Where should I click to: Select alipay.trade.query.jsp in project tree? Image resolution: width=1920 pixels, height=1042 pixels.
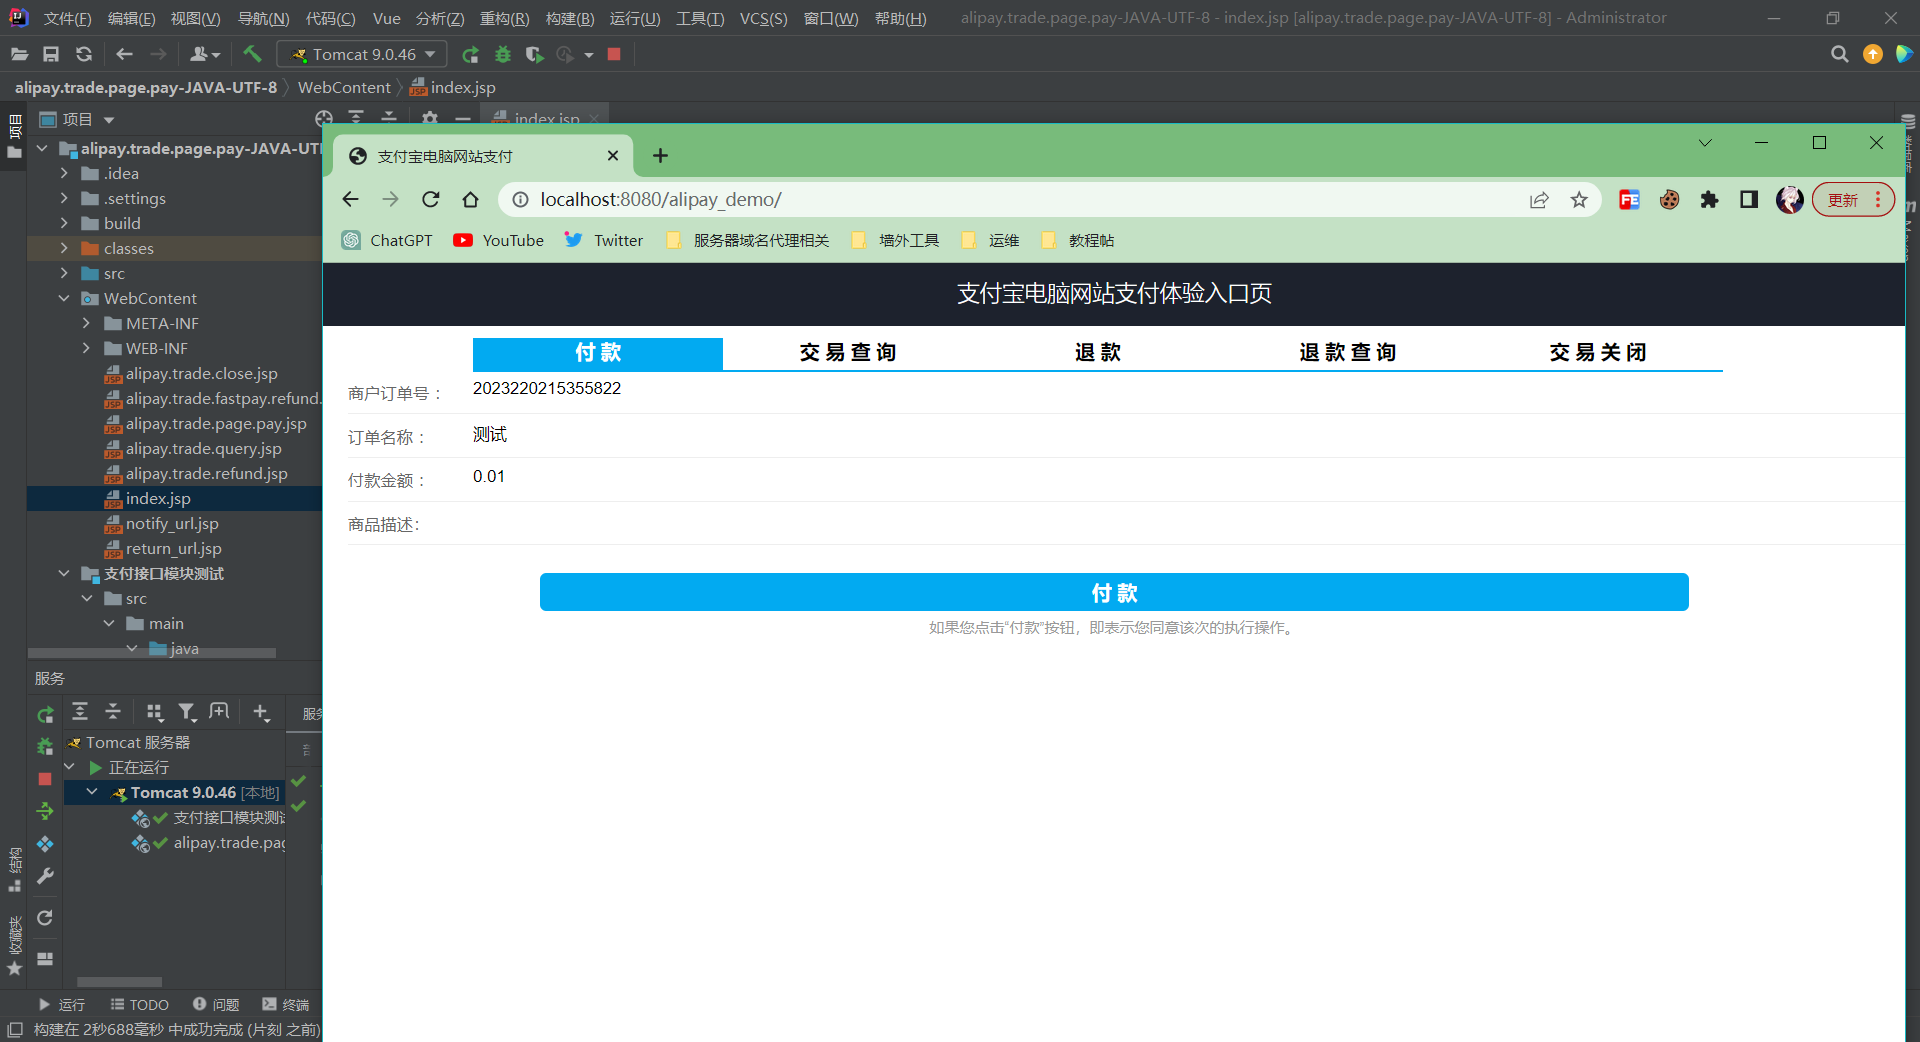coord(203,448)
